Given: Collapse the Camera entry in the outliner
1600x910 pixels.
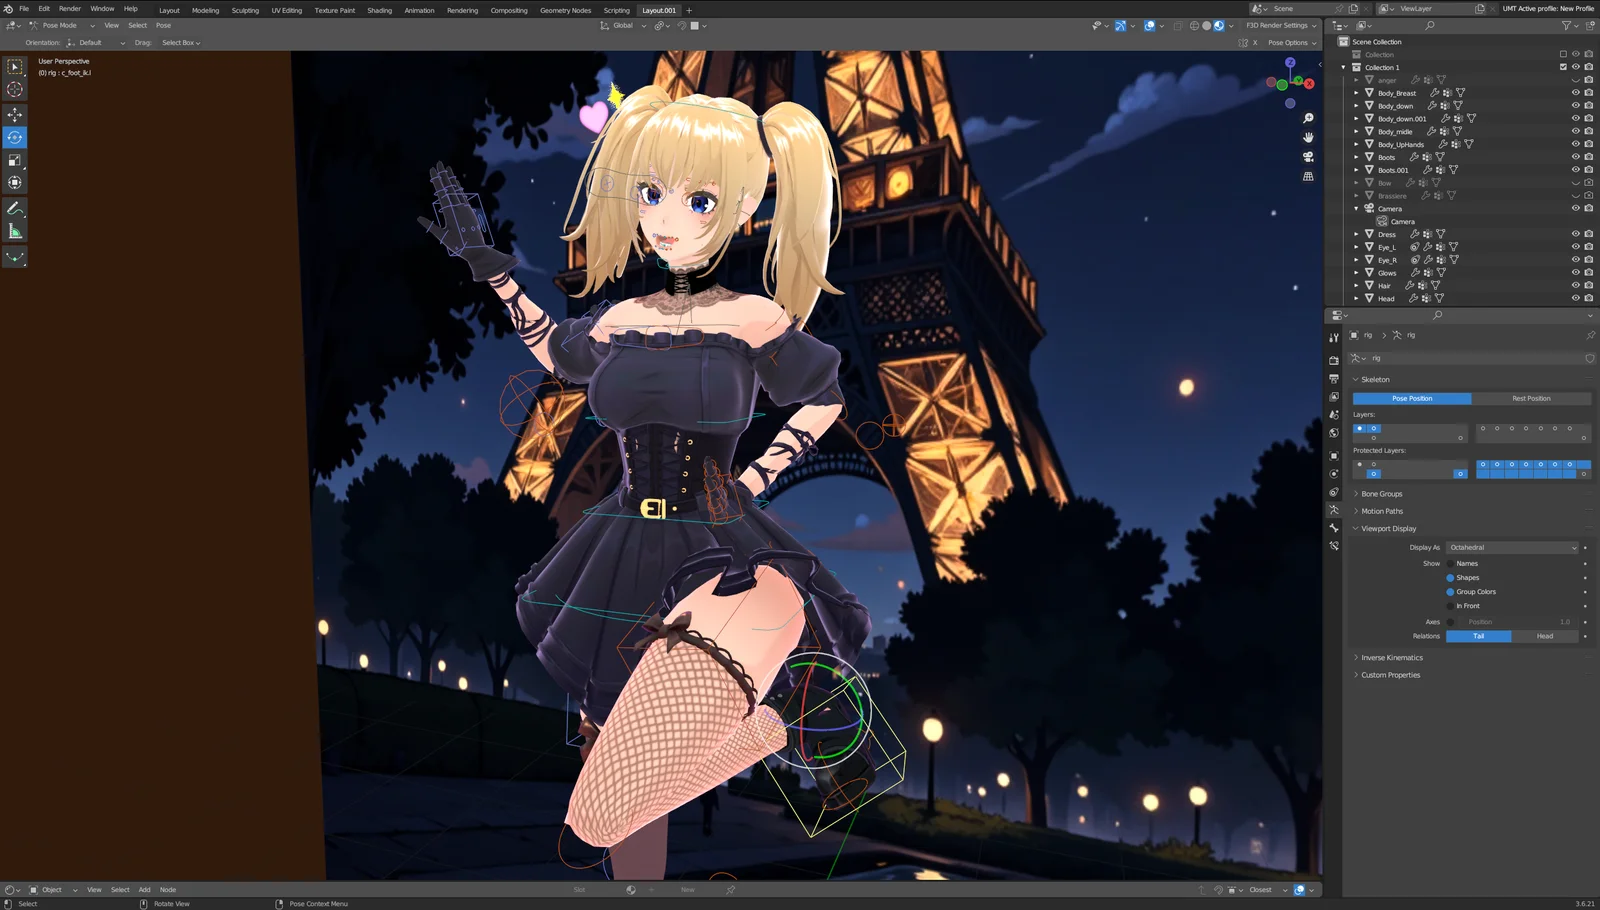Looking at the screenshot, I should click(1355, 208).
